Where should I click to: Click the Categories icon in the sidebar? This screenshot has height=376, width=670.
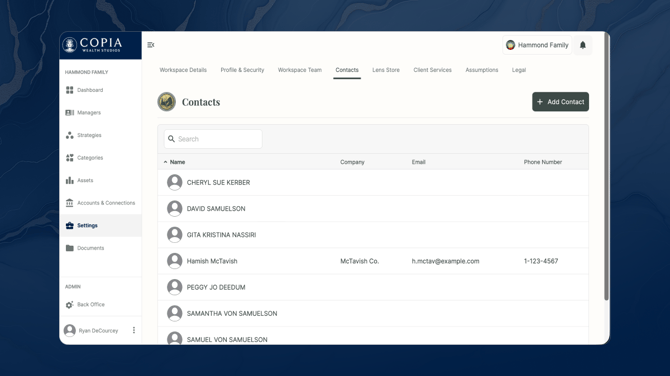[x=70, y=158]
